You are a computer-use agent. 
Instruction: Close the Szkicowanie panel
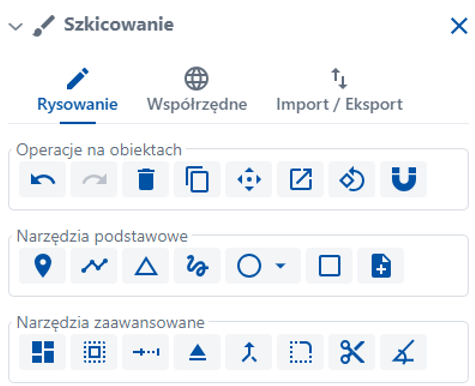[x=459, y=26]
